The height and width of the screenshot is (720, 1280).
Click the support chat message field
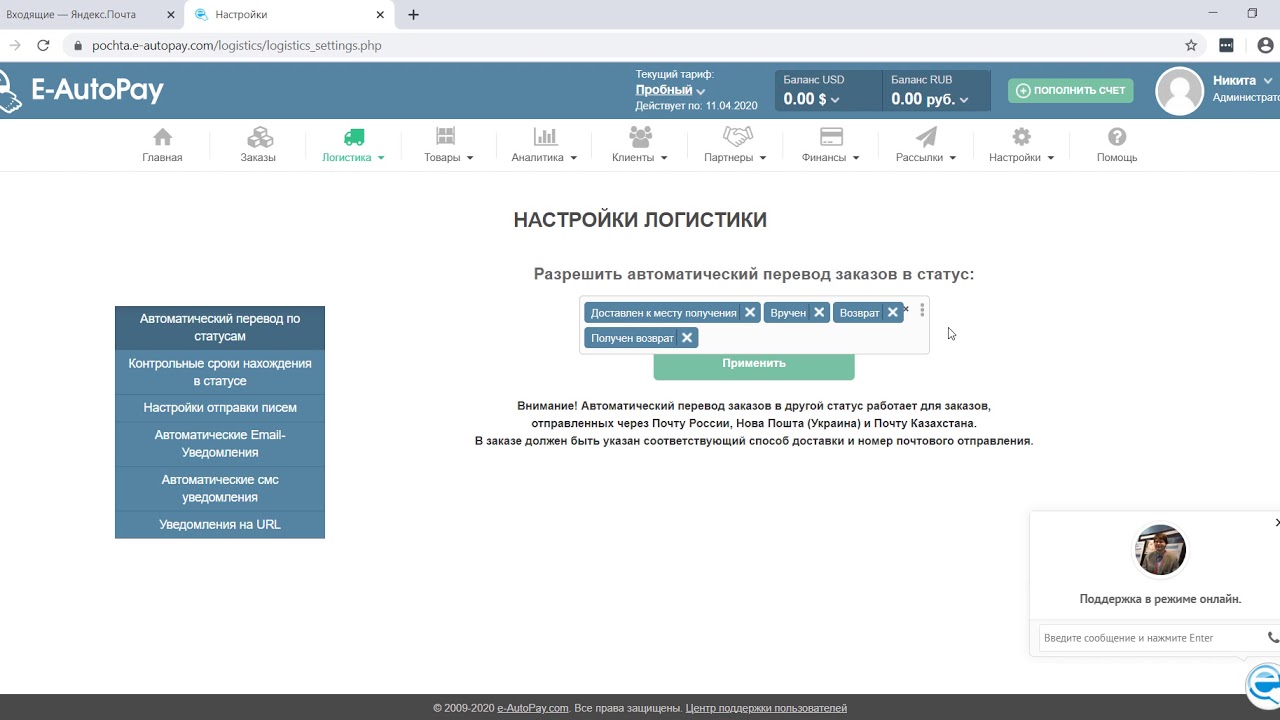coord(1150,638)
